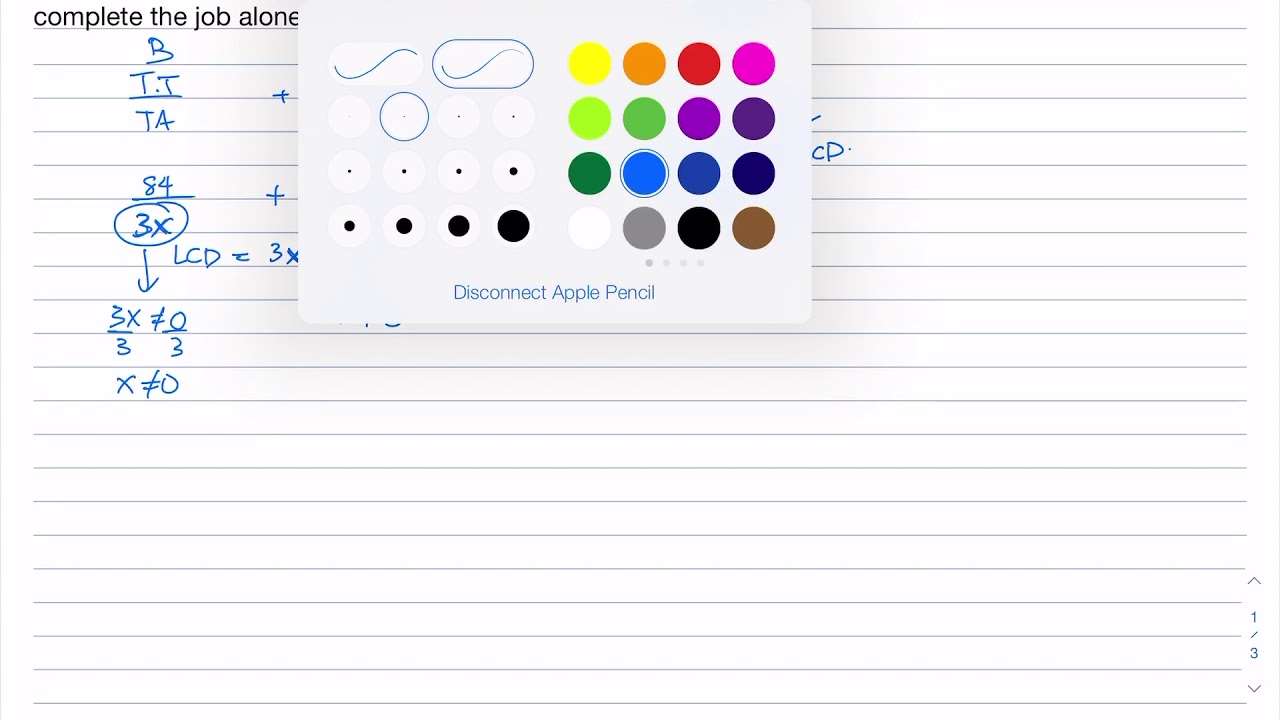Go to second color palette page dot
Viewport: 1280px width, 720px height.
tap(666, 263)
